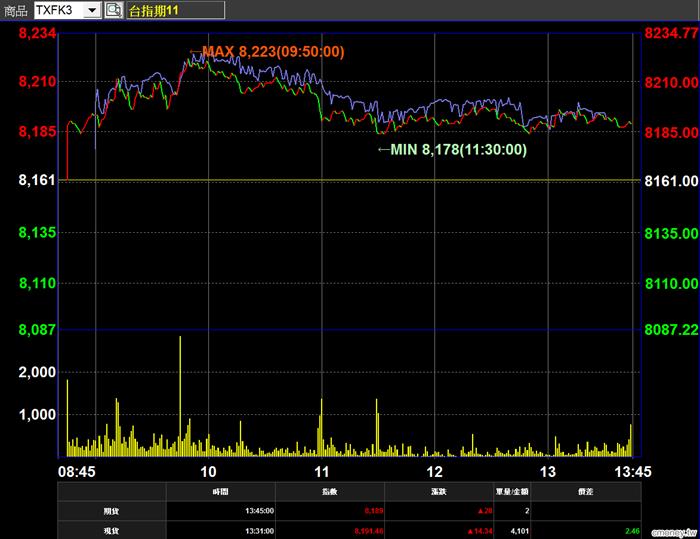Viewport: 700px width, 539px height.
Task: Click the 8161.00 reference price label on right
Action: [x=670, y=182]
